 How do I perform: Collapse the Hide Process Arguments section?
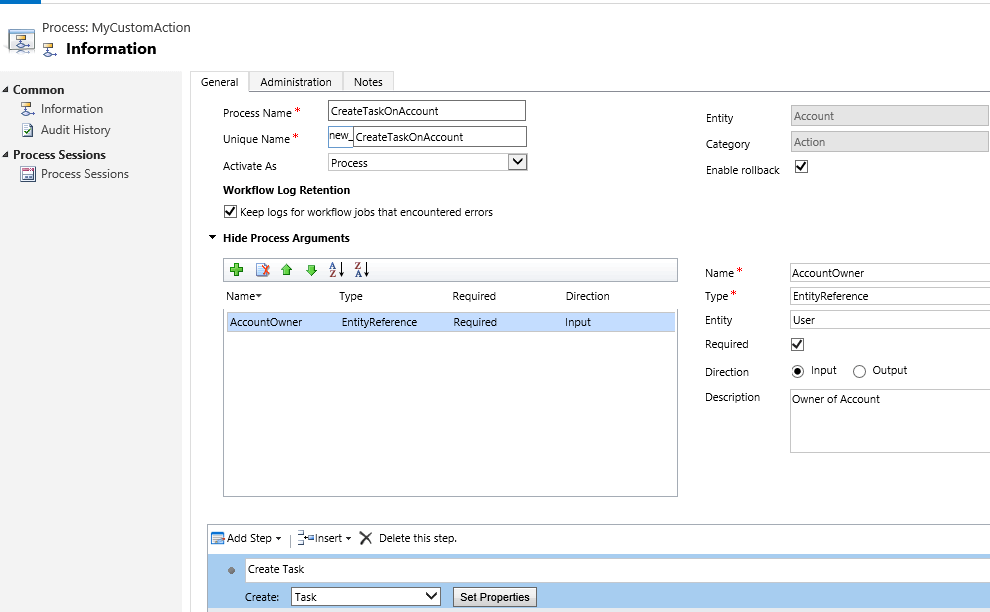coord(213,237)
